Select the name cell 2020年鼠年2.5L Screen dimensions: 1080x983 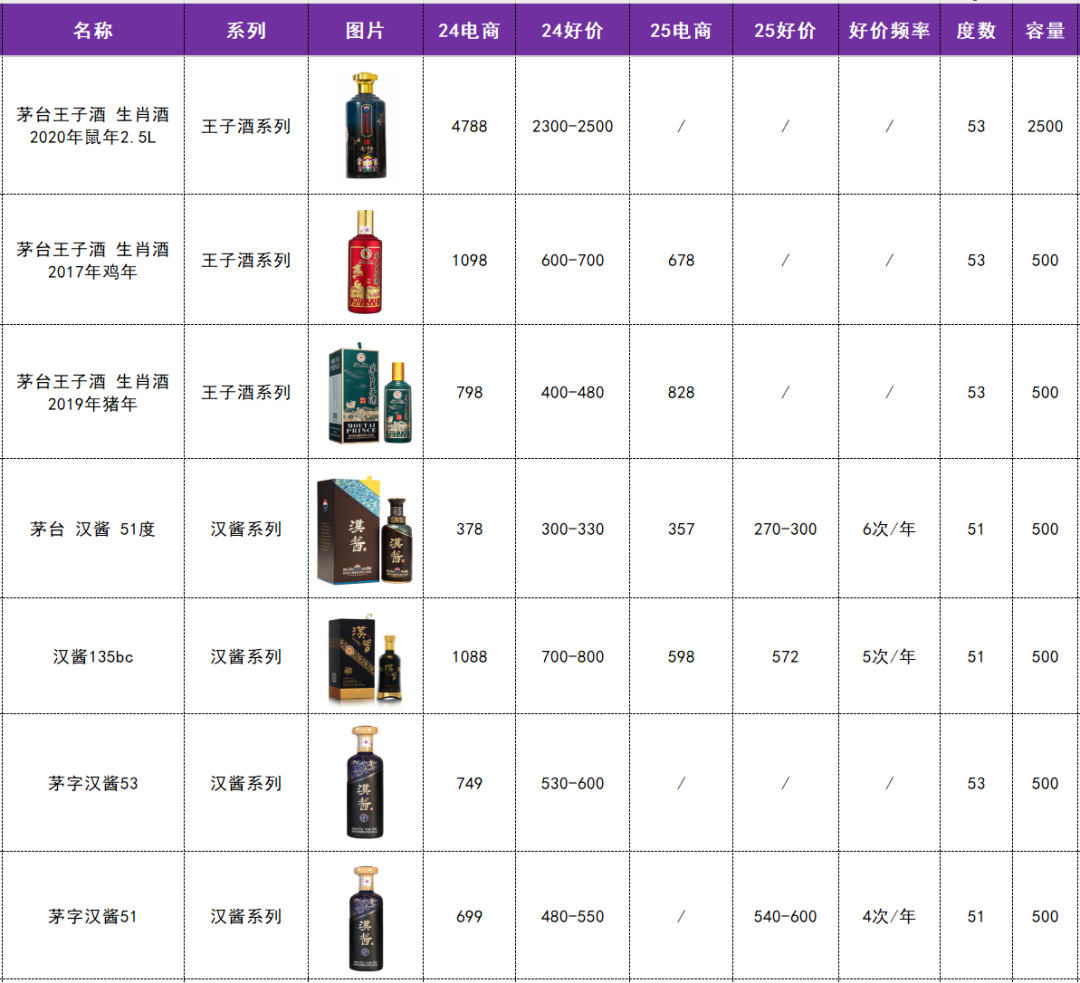pos(93,125)
